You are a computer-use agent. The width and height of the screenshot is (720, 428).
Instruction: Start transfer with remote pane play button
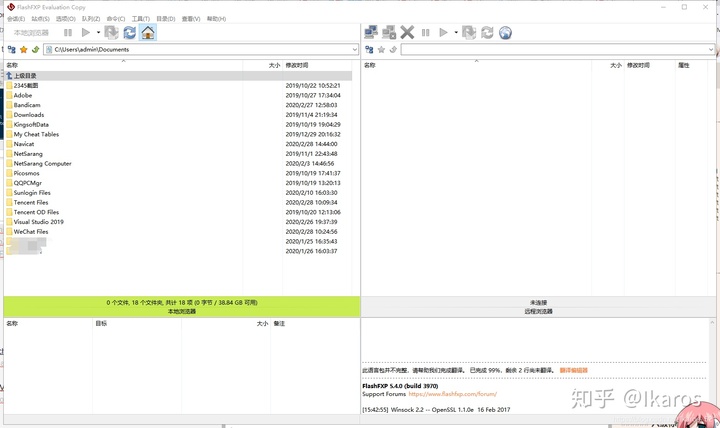pos(444,33)
